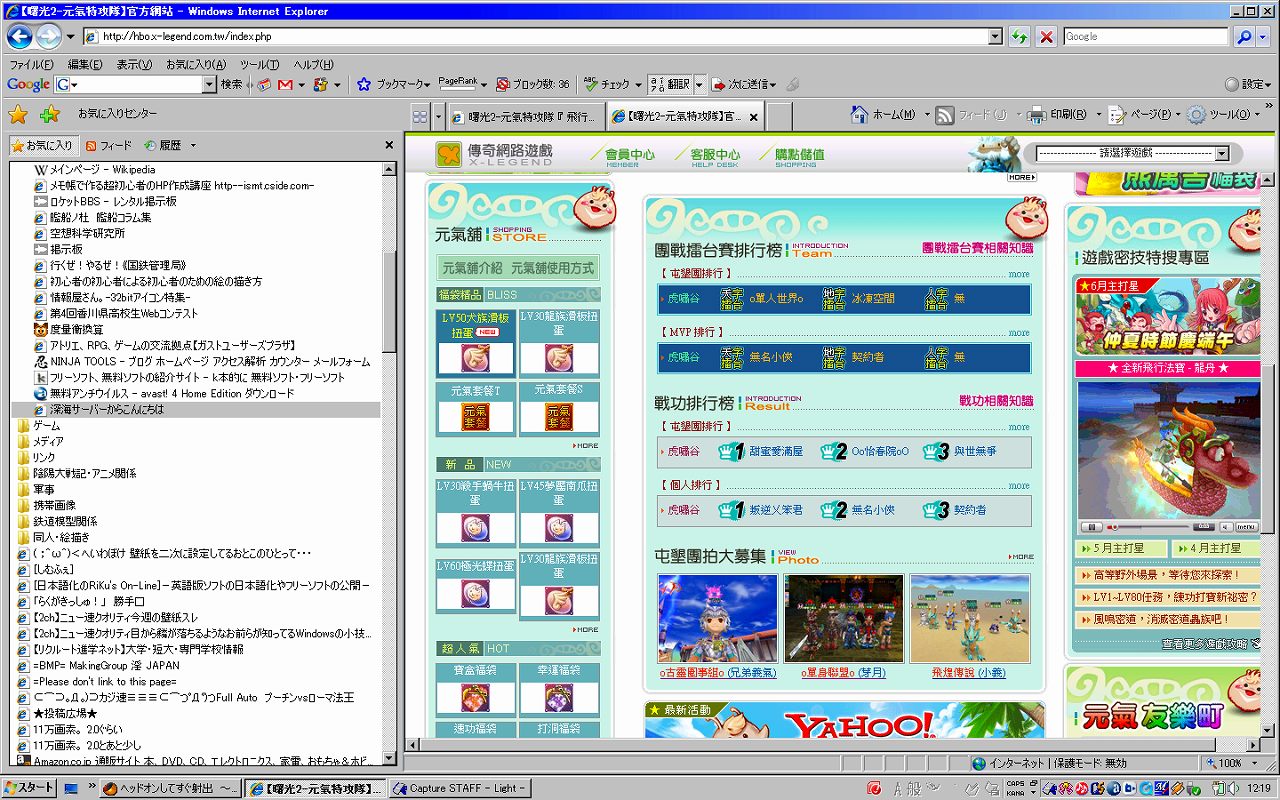Pause the video with the player button

point(1093,526)
